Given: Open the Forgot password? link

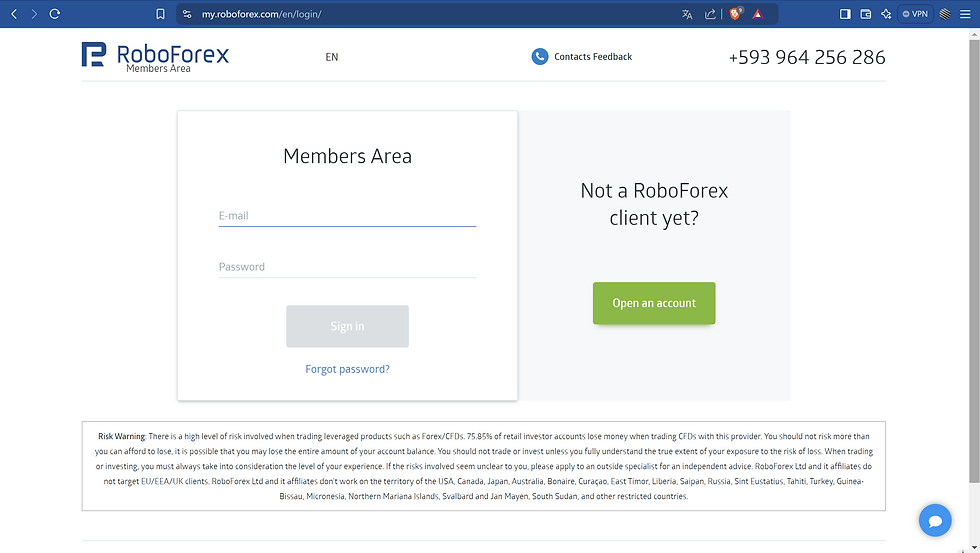Looking at the screenshot, I should (x=348, y=369).
